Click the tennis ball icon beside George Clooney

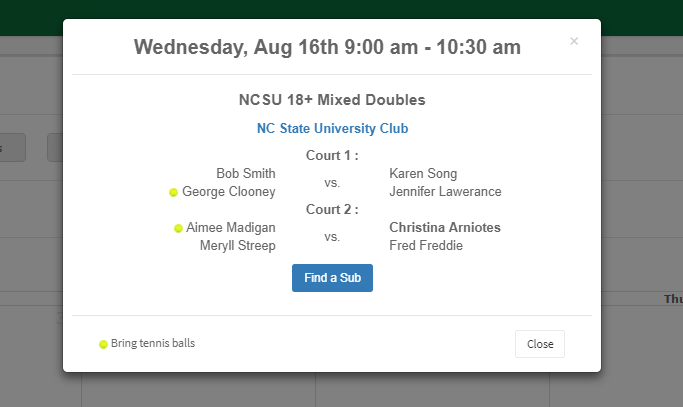[x=173, y=192]
